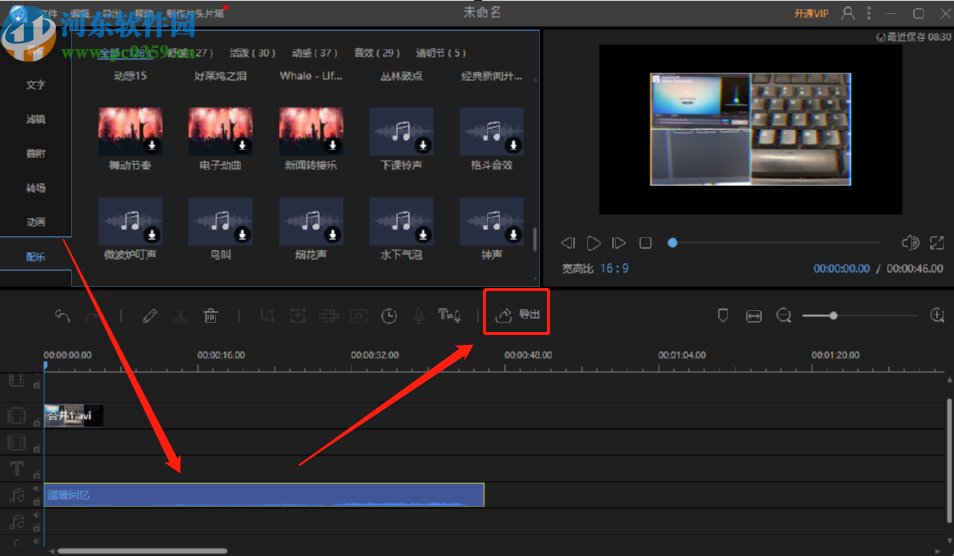
Task: Open the 制作片头片尾 menu item
Action: pos(195,13)
